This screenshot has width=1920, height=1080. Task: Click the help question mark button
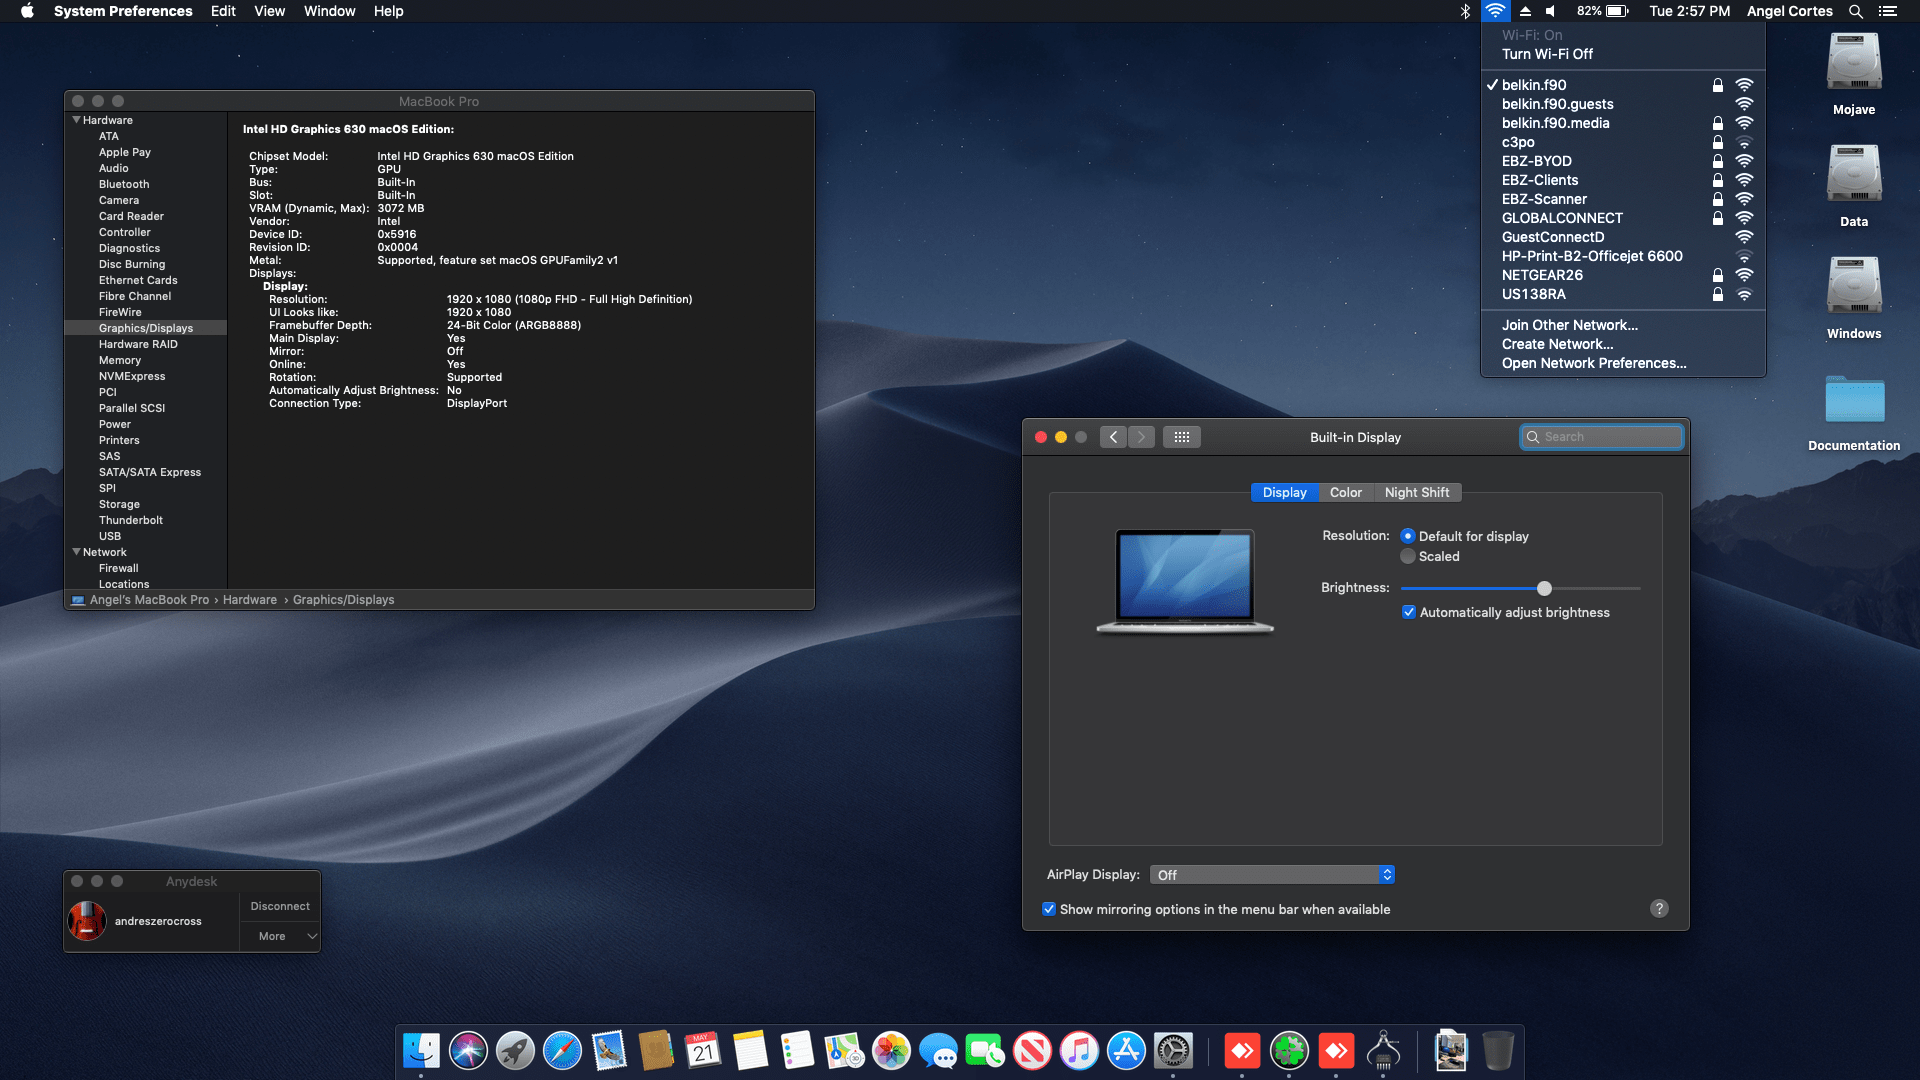click(x=1659, y=909)
